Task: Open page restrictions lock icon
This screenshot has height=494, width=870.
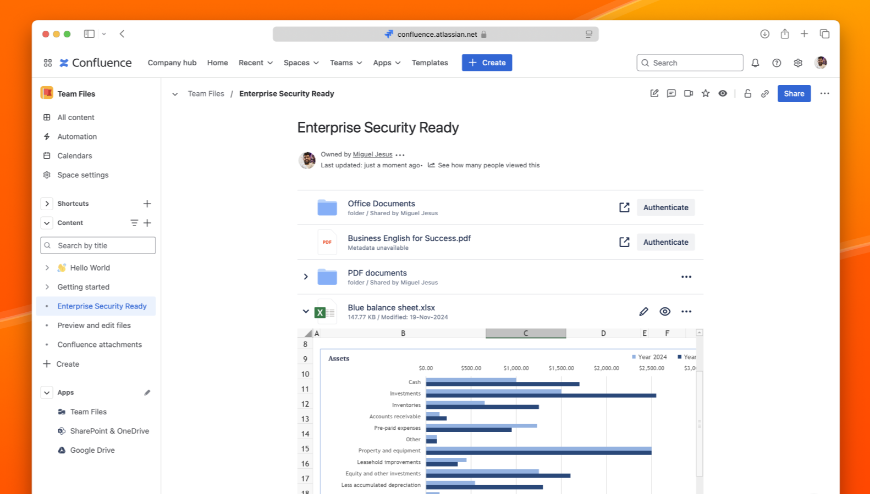Action: pos(748,93)
